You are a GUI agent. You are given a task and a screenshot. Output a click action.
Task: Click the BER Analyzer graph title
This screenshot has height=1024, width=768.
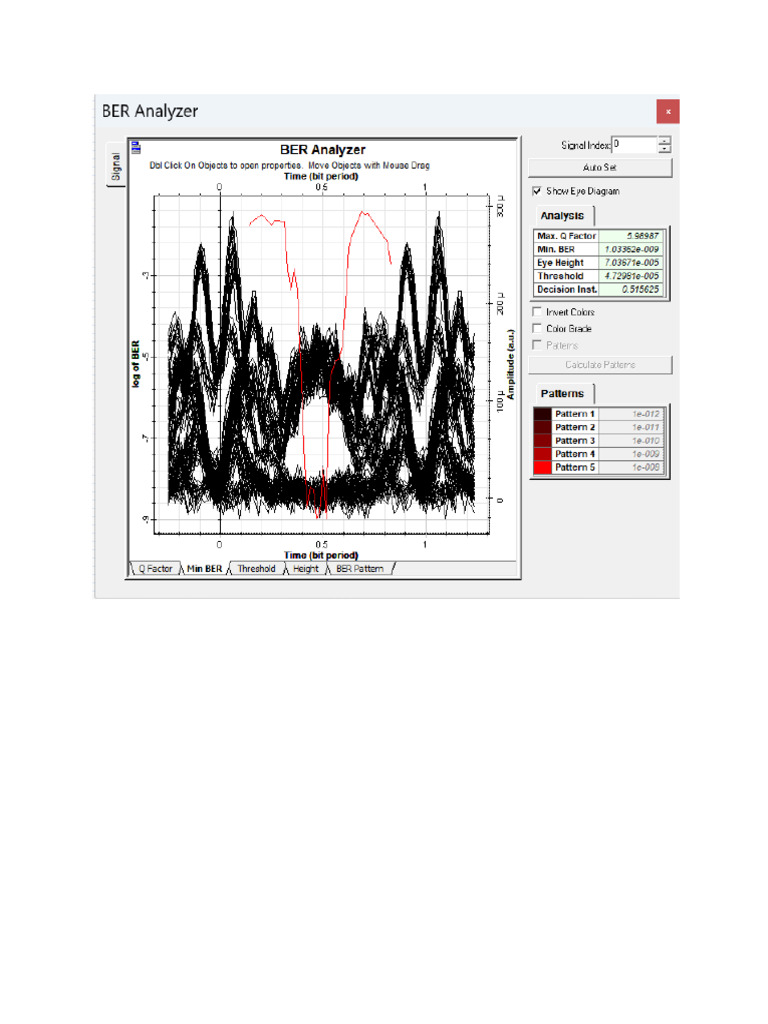[x=323, y=150]
